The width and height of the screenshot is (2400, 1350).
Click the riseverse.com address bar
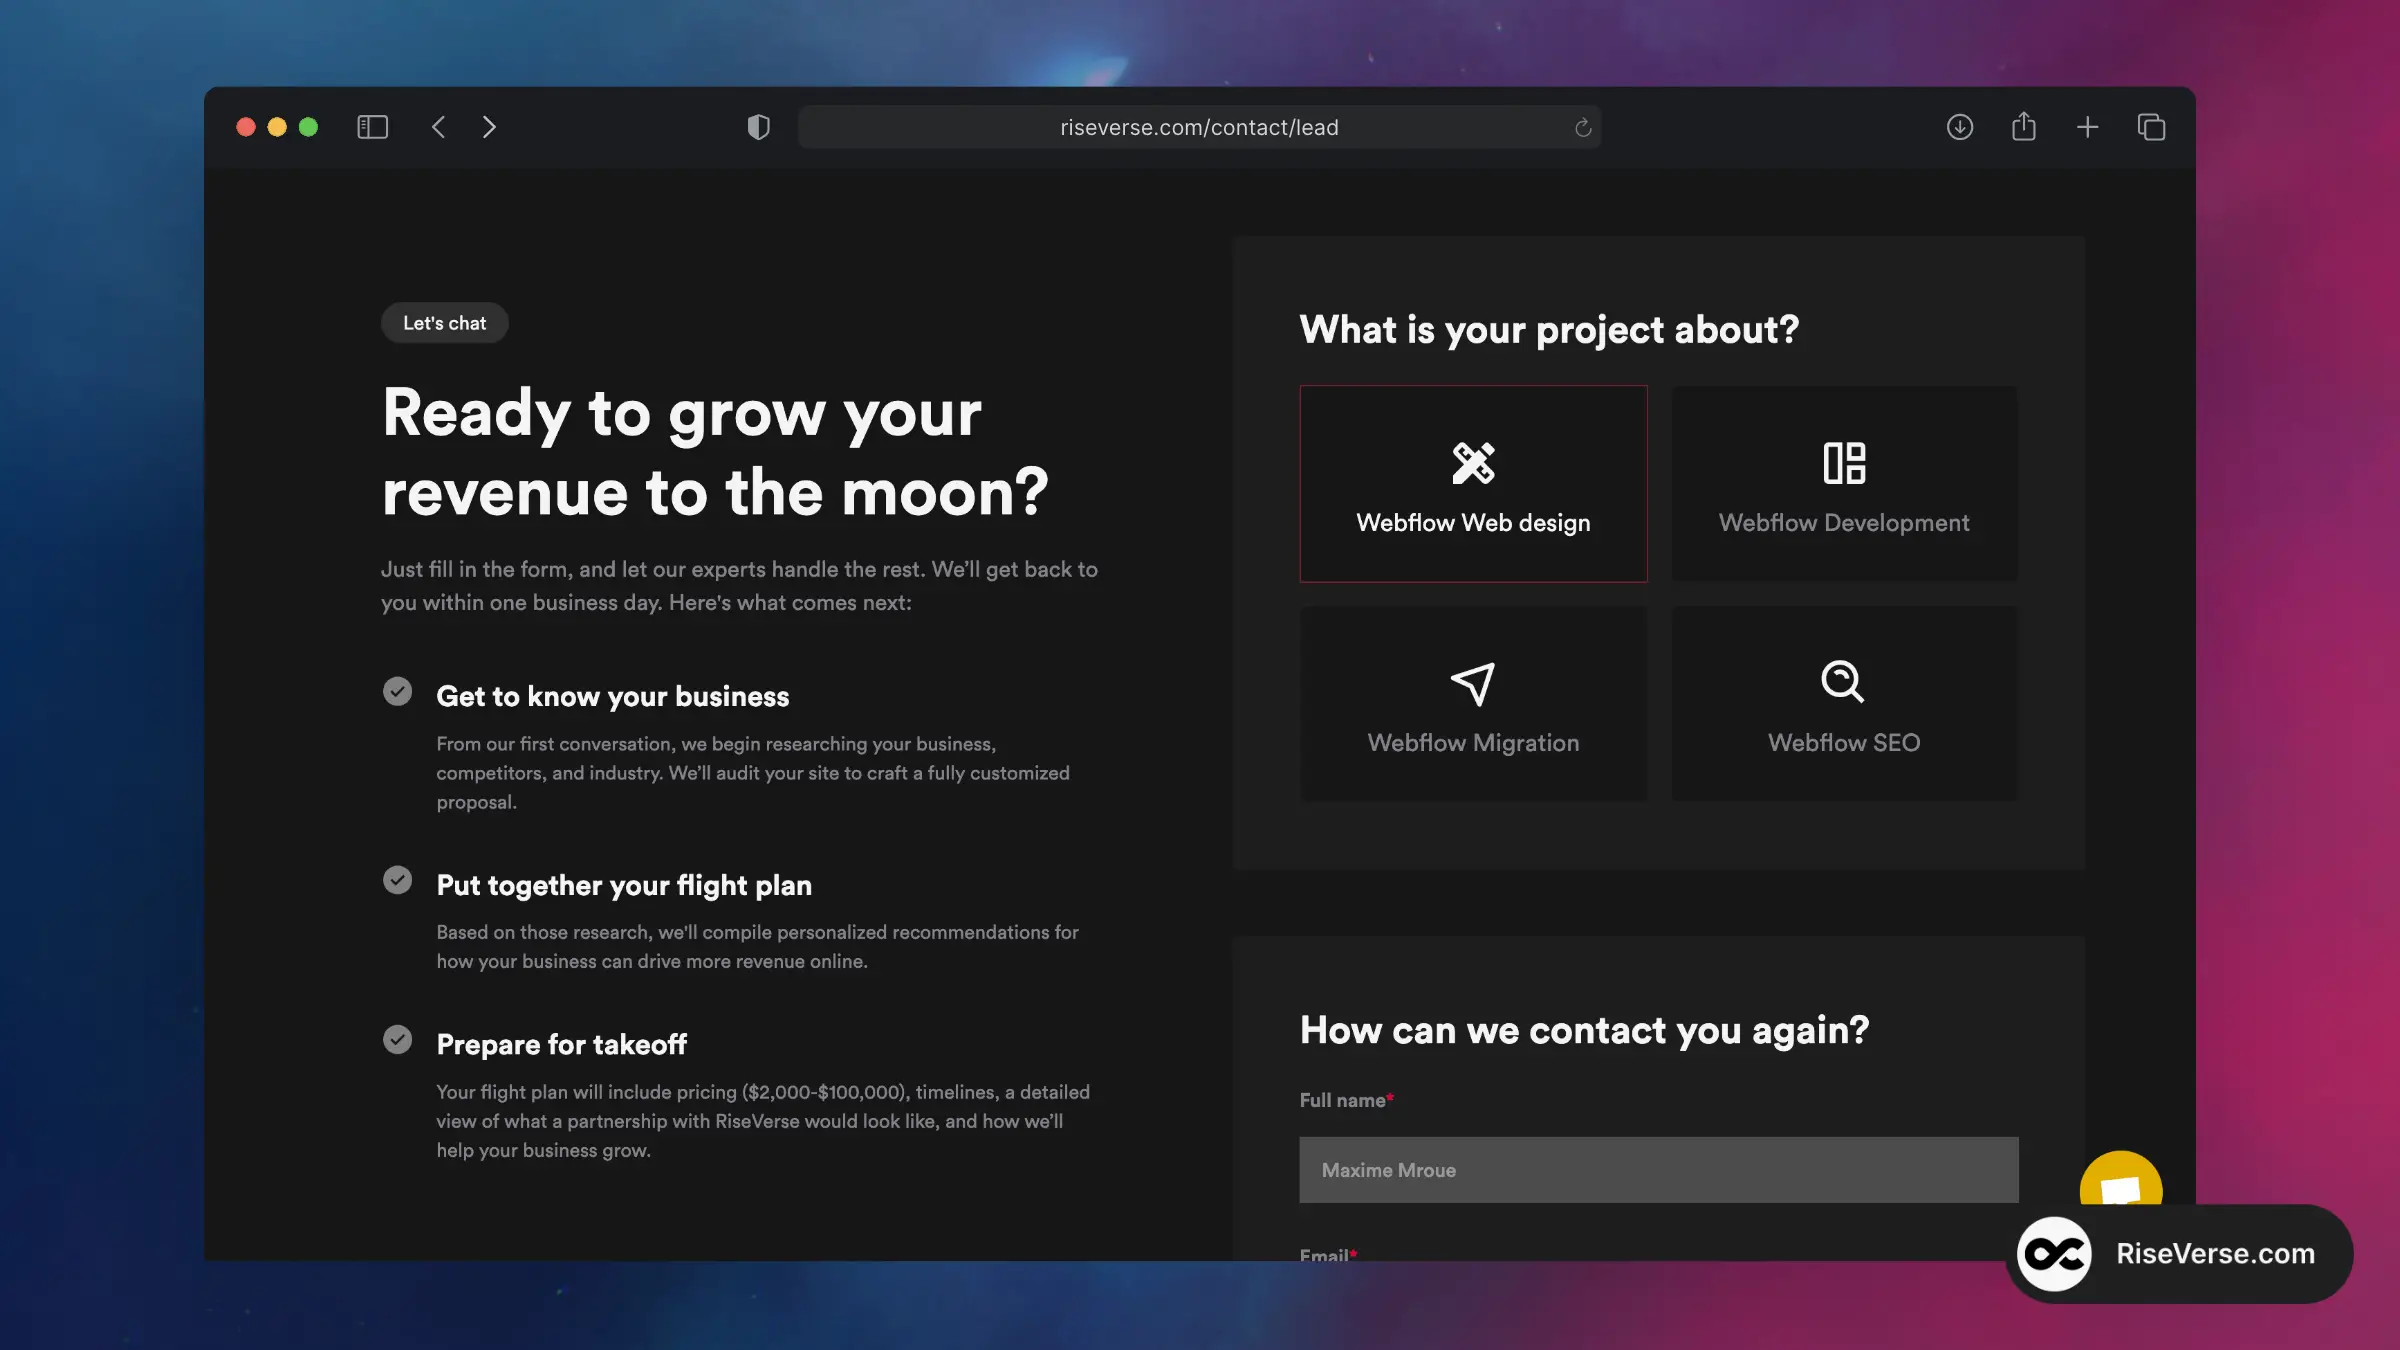click(1198, 128)
